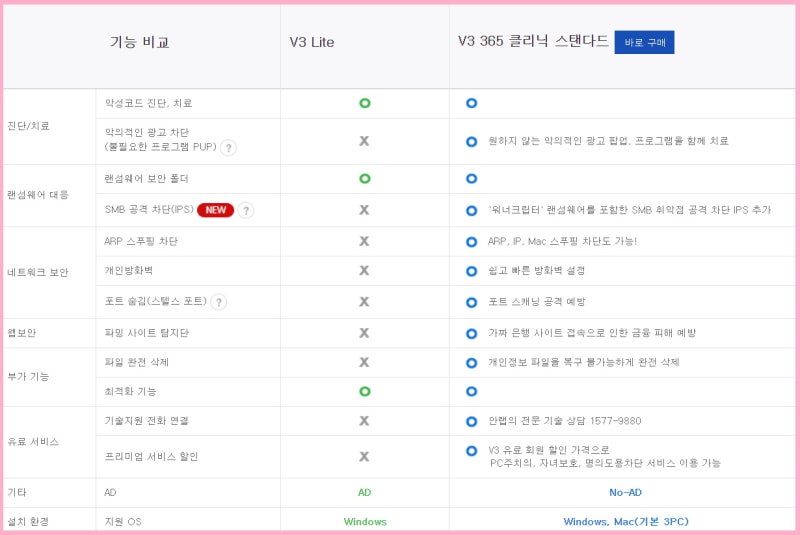This screenshot has width=800, height=535.
Task: Click '워너크립터' 랜섬웨어 SMB description text
Action: click(630, 210)
